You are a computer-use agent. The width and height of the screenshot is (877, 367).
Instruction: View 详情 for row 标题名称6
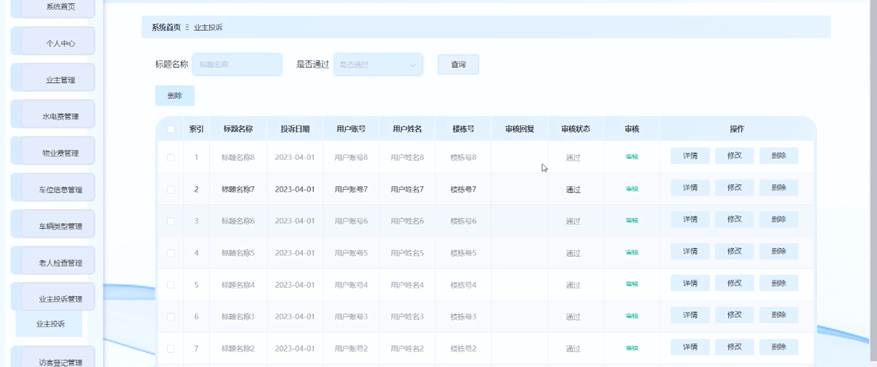click(690, 220)
